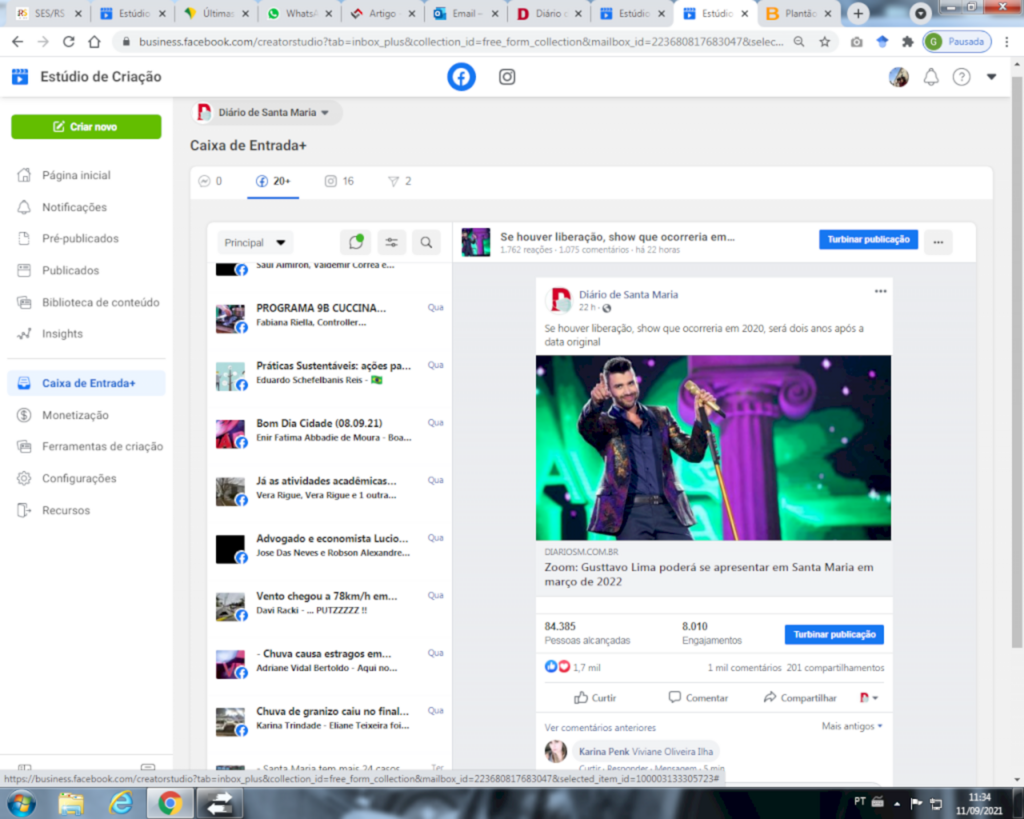Image resolution: width=1024 pixels, height=819 pixels.
Task: Click browser reload button
Action: tap(69, 42)
